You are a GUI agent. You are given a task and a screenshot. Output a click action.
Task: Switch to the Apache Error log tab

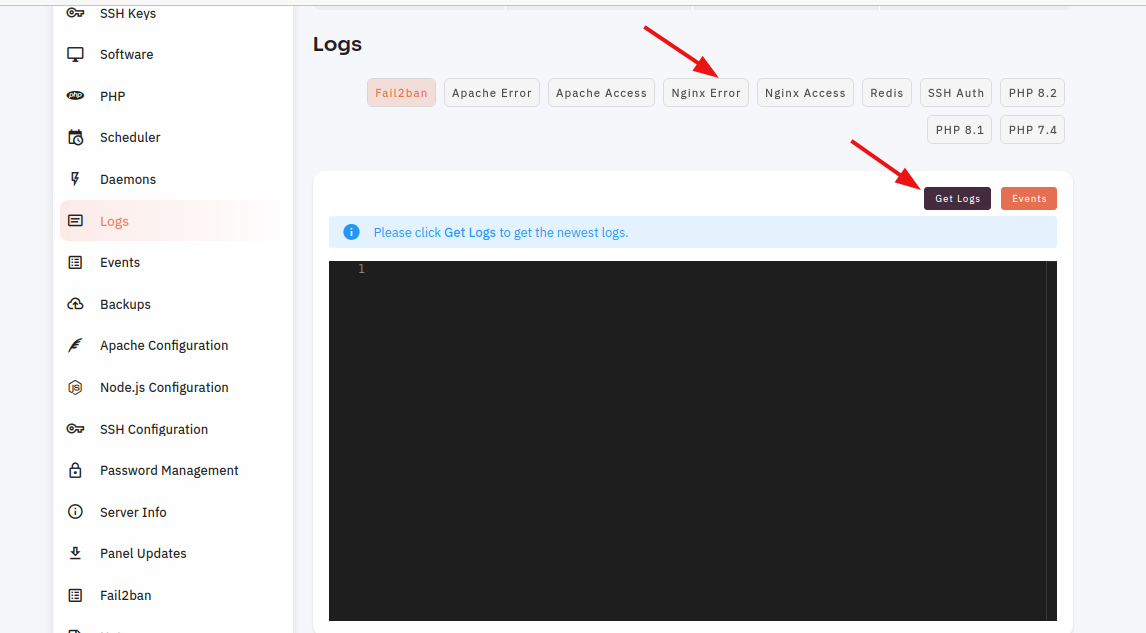[492, 93]
